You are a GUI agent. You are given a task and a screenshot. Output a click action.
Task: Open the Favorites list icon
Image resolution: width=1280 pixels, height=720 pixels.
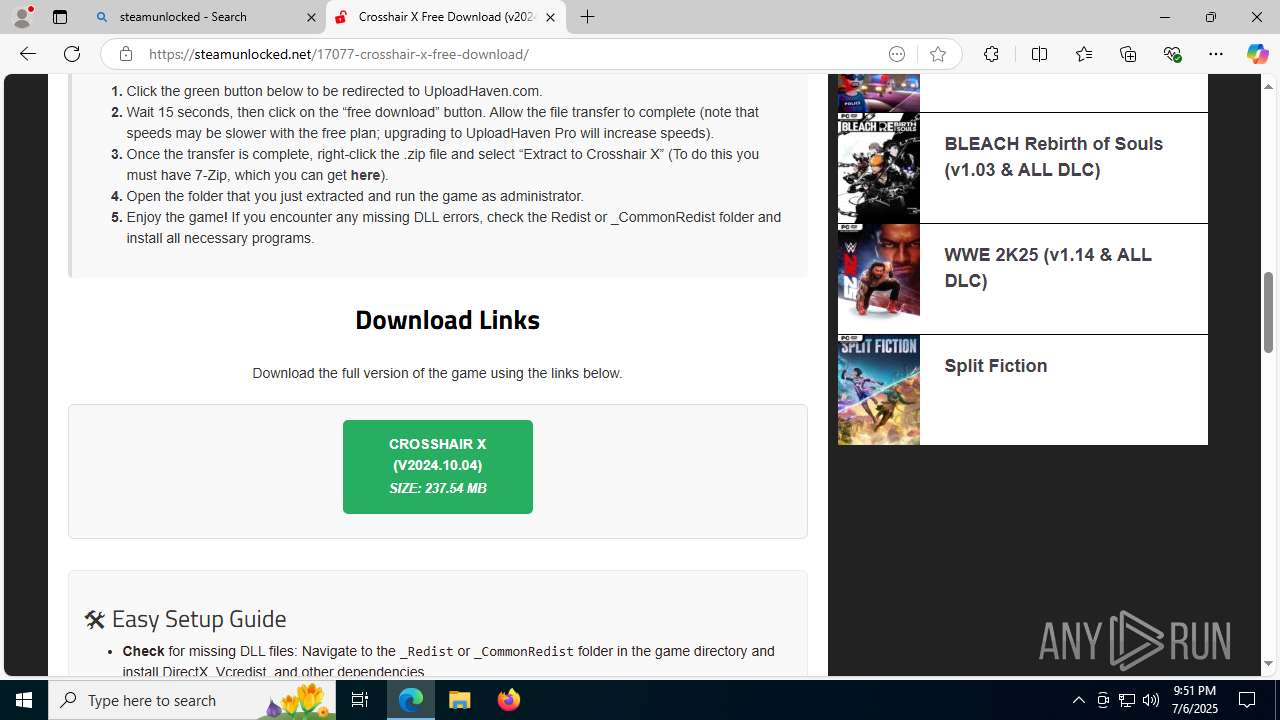click(x=1084, y=54)
